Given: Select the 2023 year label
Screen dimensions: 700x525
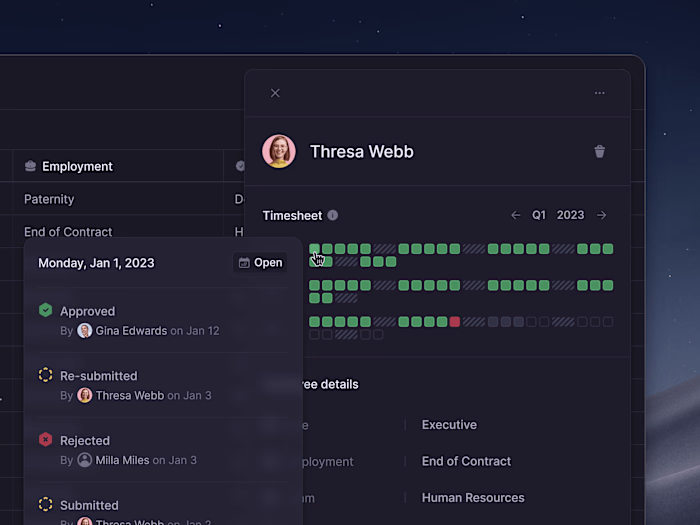Looking at the screenshot, I should pos(570,215).
